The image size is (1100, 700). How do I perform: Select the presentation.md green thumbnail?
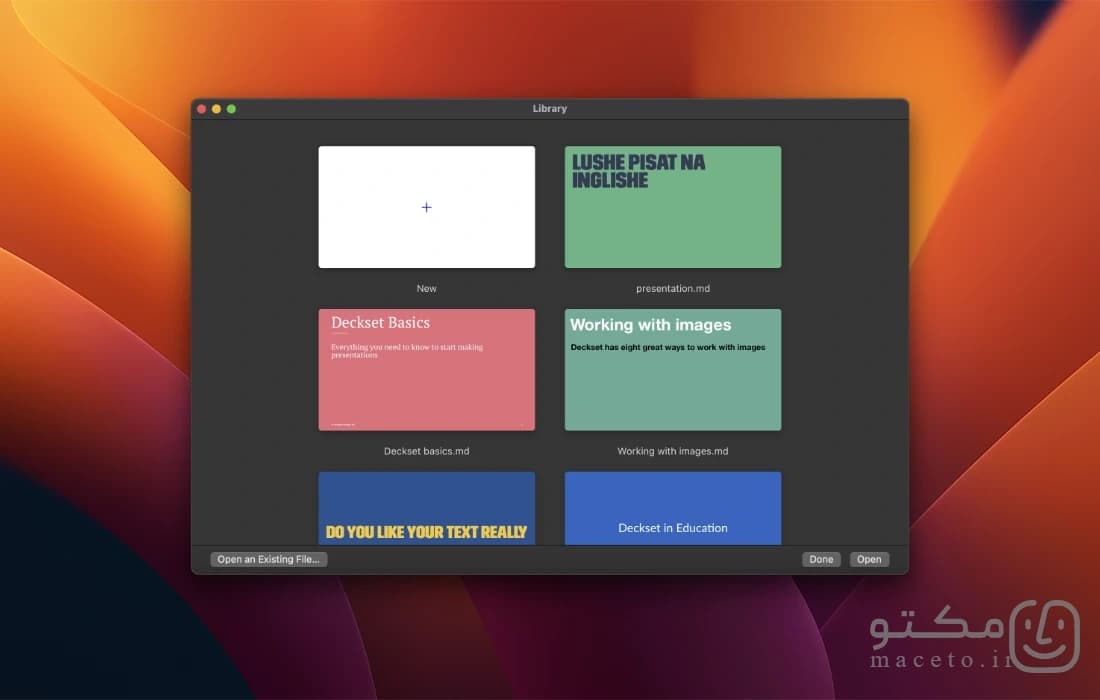[673, 207]
